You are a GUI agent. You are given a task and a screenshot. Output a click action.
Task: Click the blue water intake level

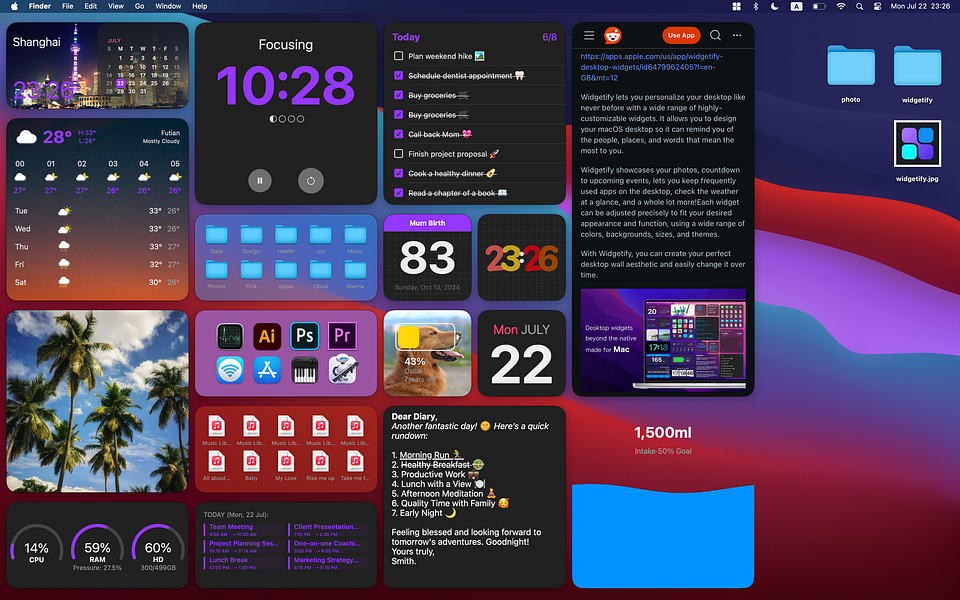tap(663, 536)
